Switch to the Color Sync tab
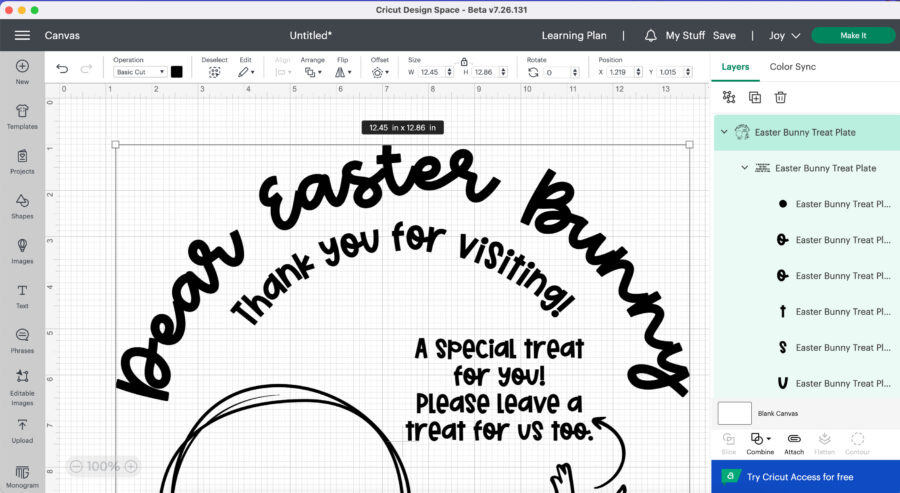Viewport: 900px width, 493px height. (x=792, y=67)
